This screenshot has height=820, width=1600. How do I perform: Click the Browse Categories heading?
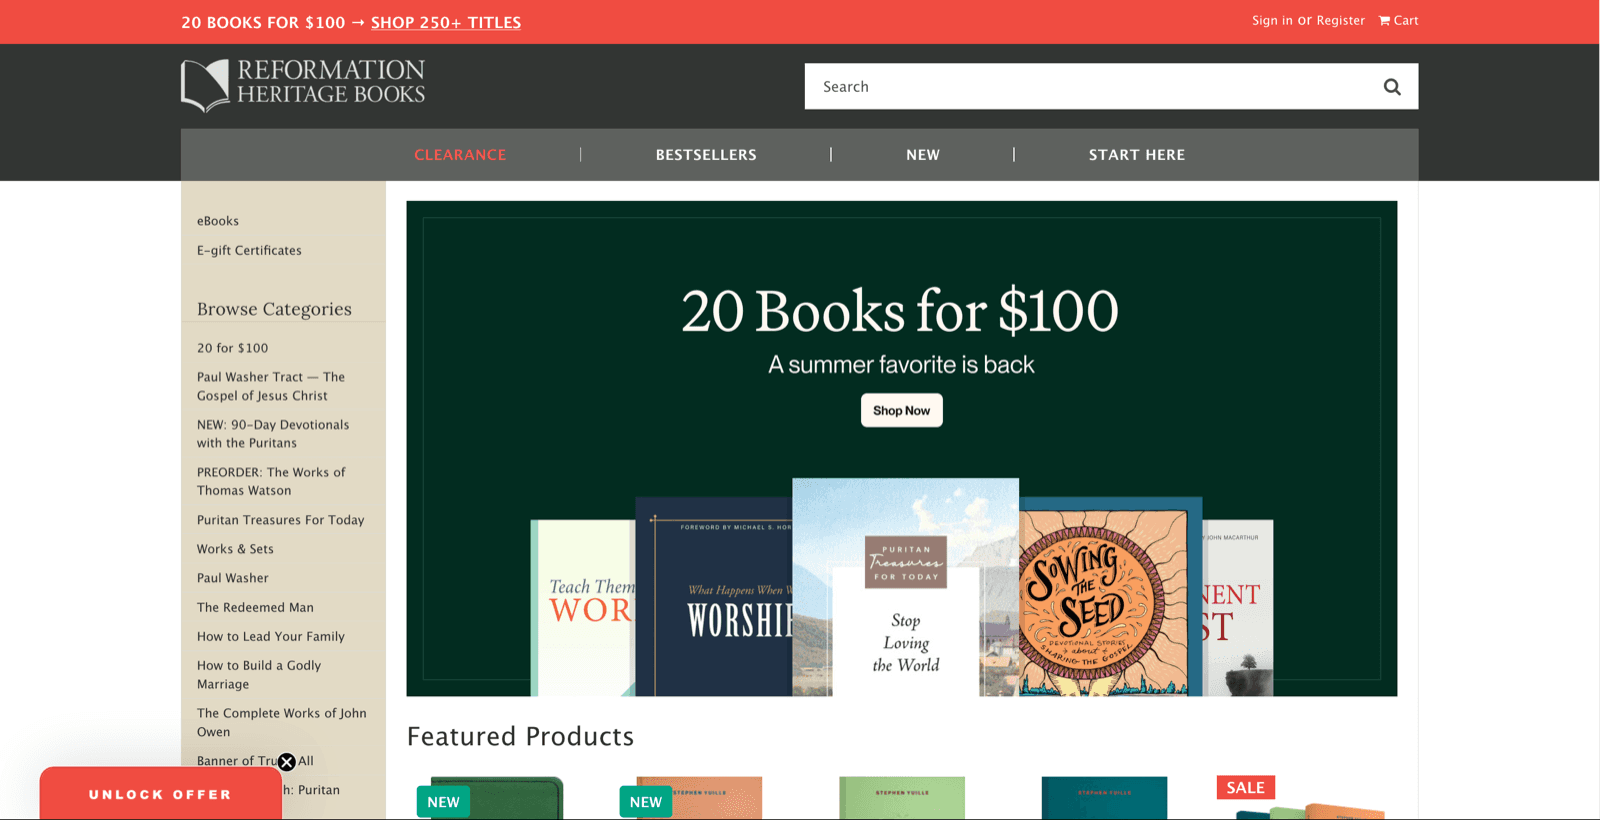[x=274, y=309]
